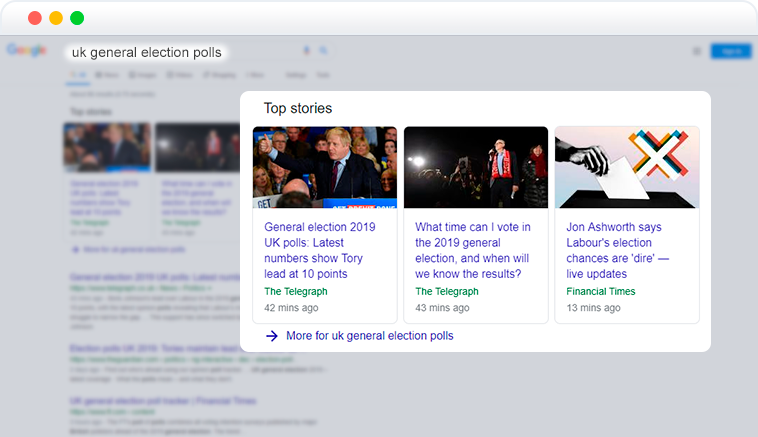Click The Telegraph source under 42 mins story
This screenshot has width=758, height=437.
pos(296,291)
